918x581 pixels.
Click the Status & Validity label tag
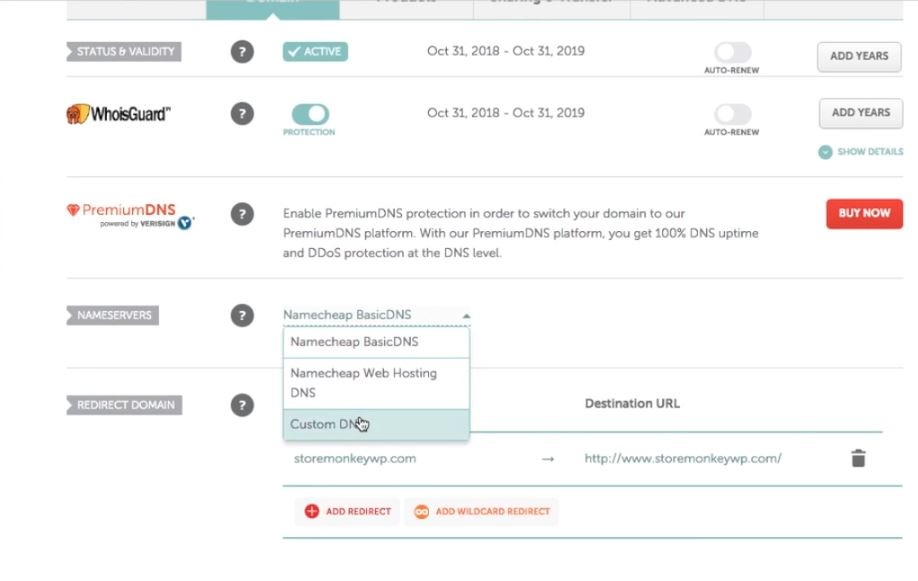pyautogui.click(x=124, y=52)
